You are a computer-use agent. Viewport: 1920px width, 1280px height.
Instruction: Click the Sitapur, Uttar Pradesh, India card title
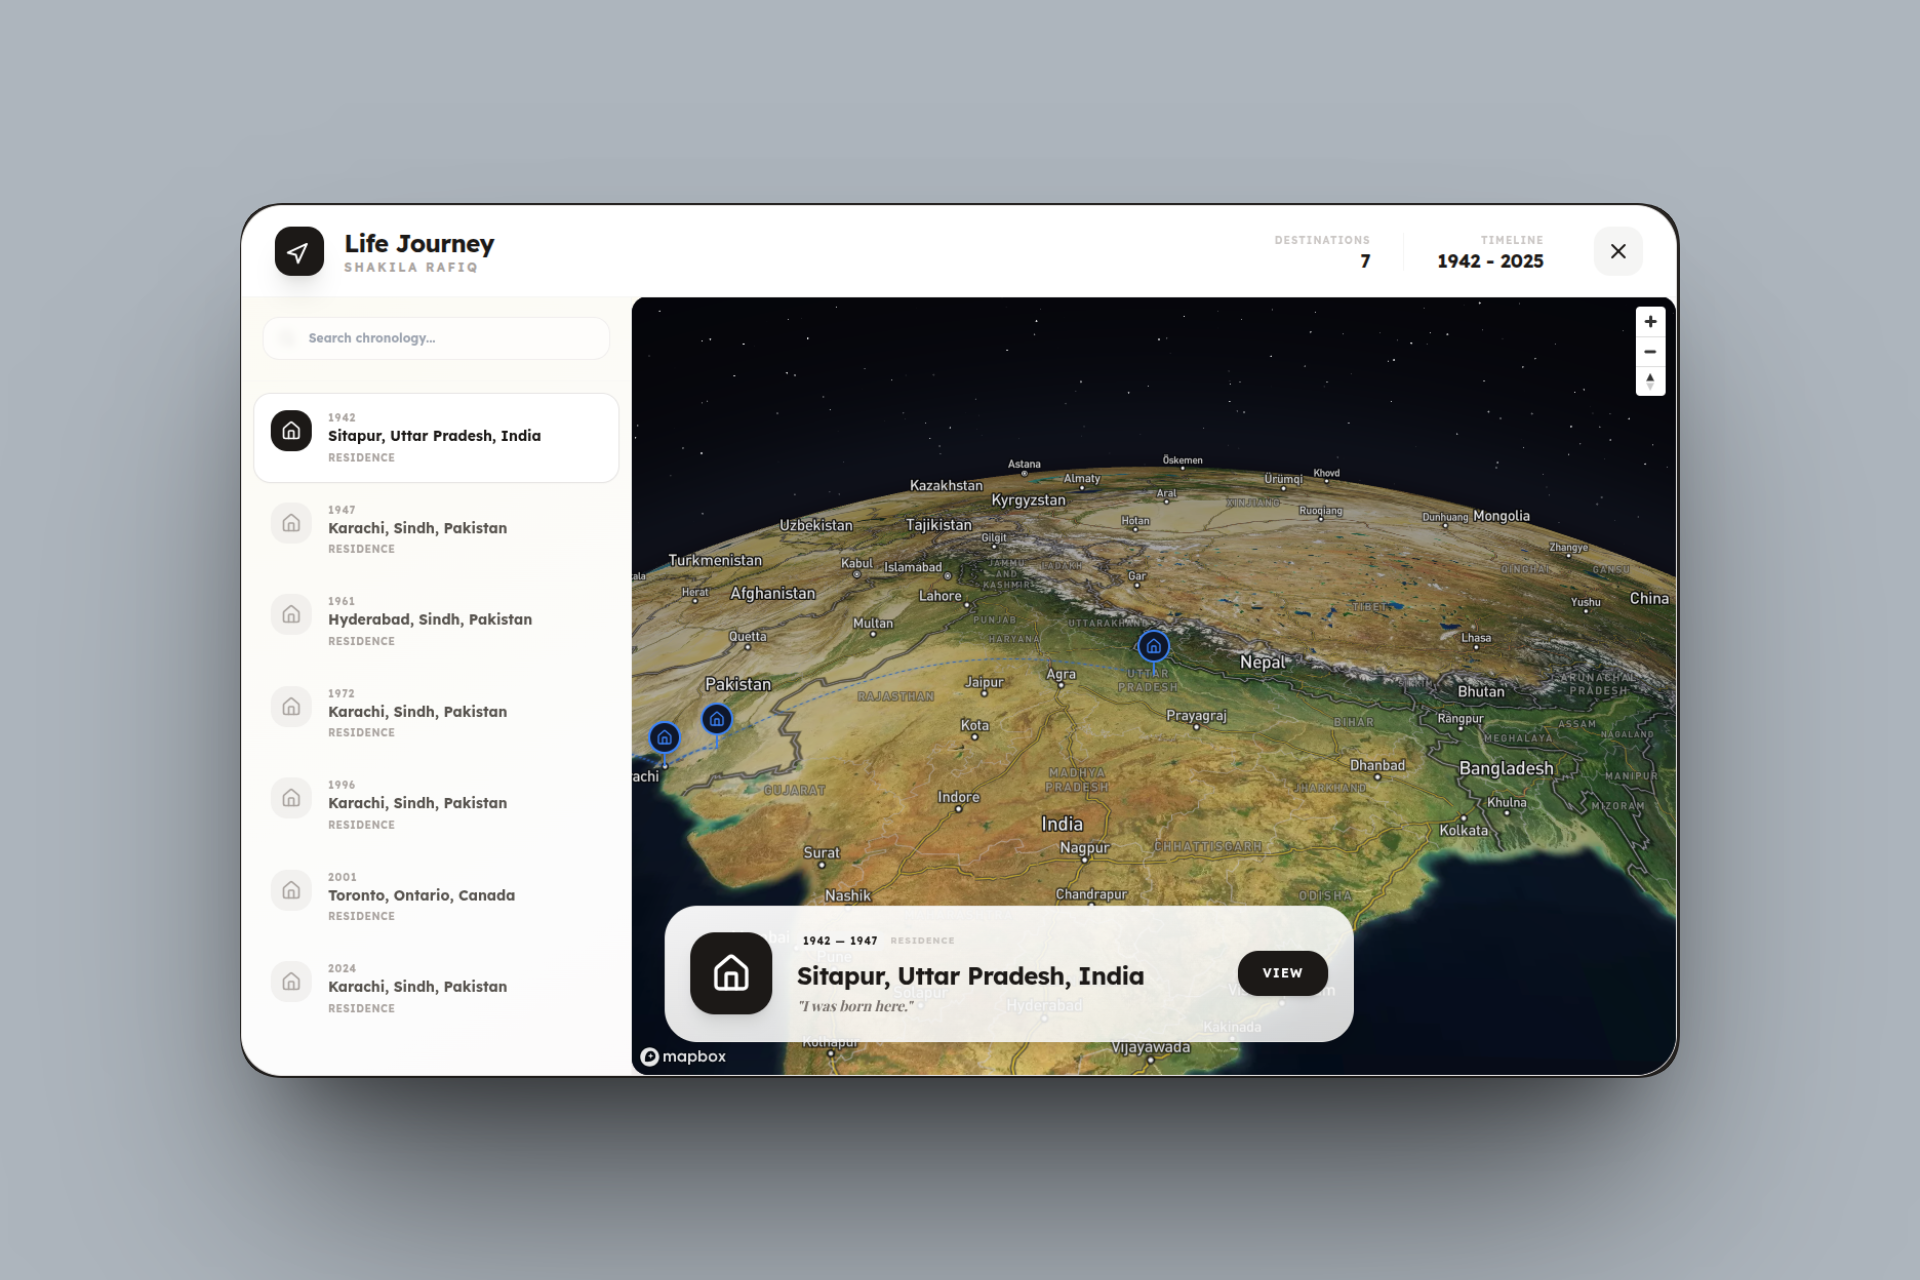point(970,976)
